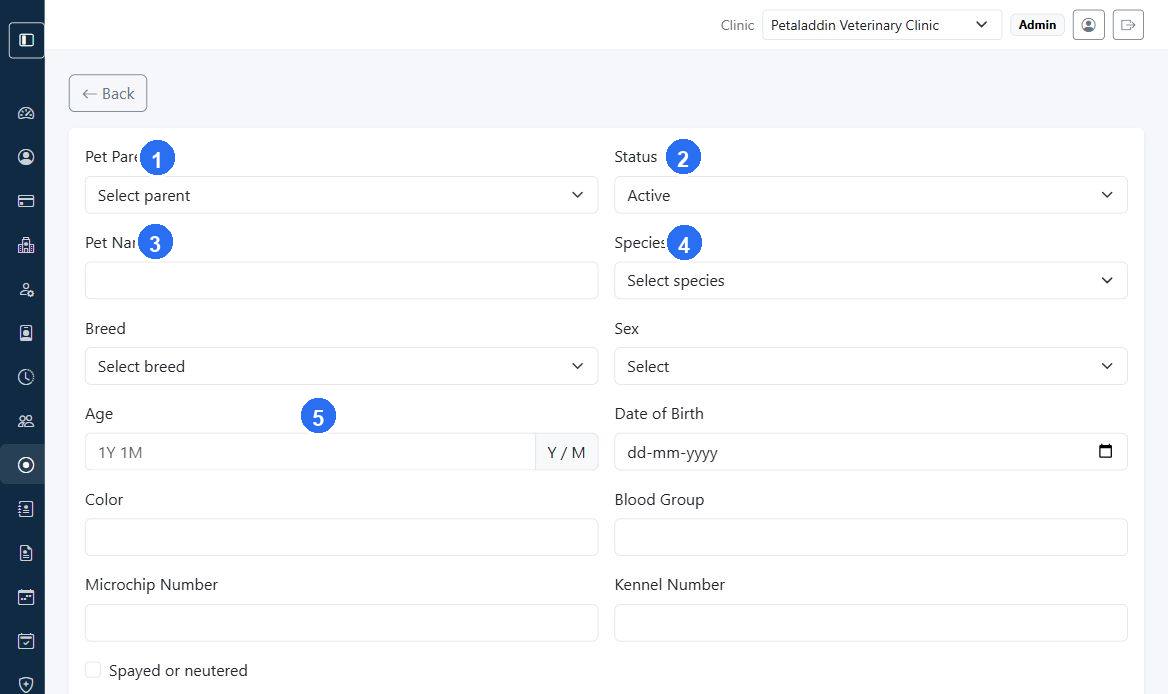Go back with the Back button
Image resolution: width=1168 pixels, height=694 pixels.
[108, 93]
